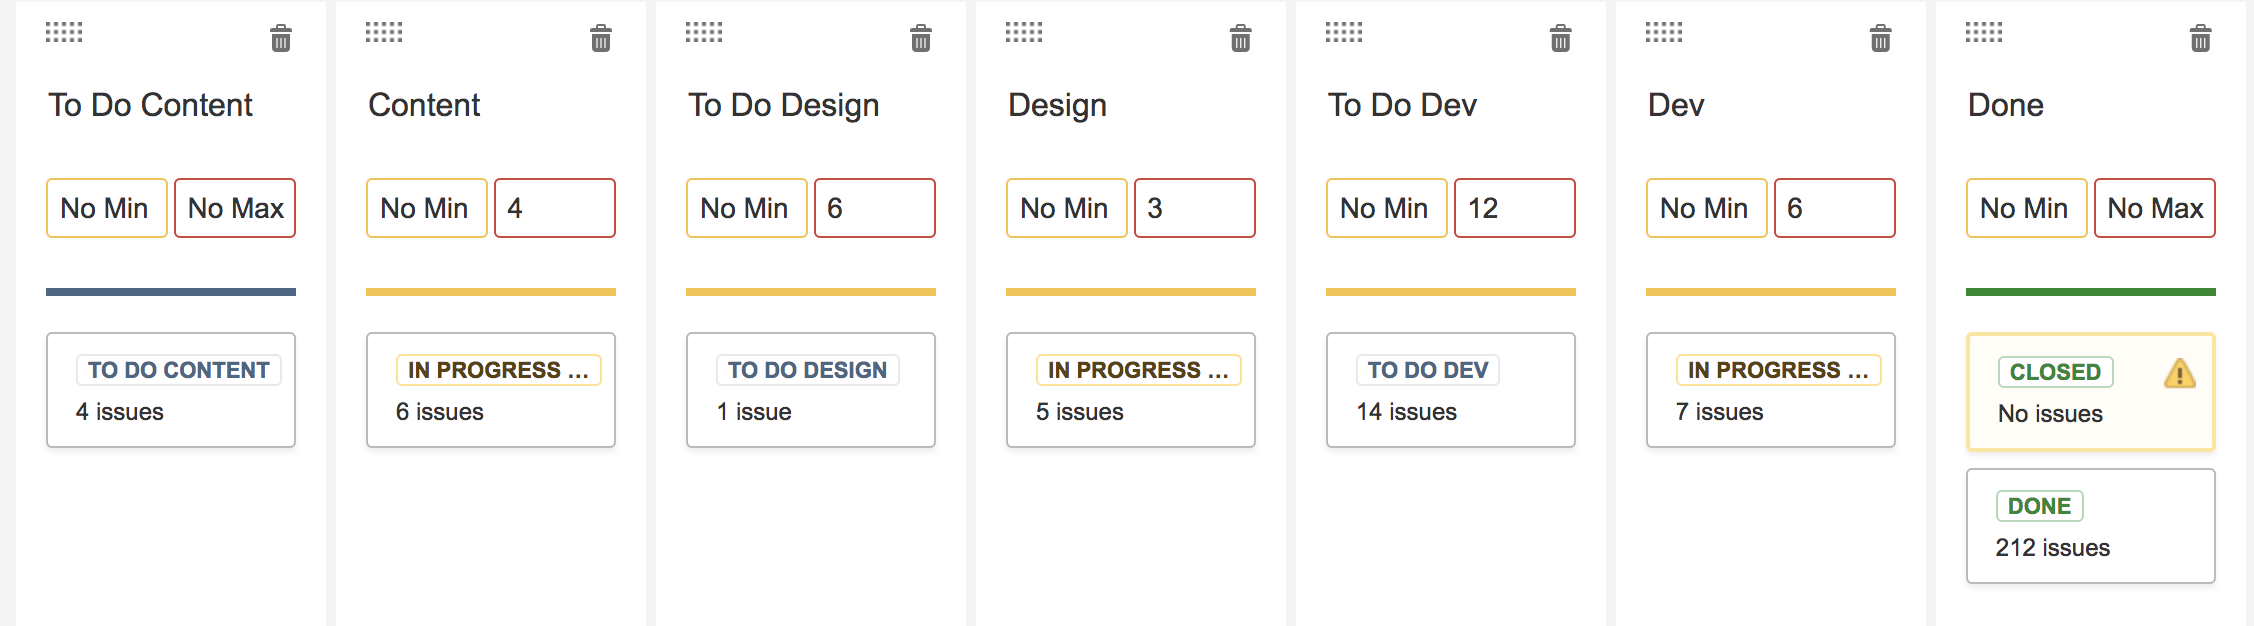Select the No Min button in the Content column
This screenshot has height=626, width=2254.
[425, 208]
